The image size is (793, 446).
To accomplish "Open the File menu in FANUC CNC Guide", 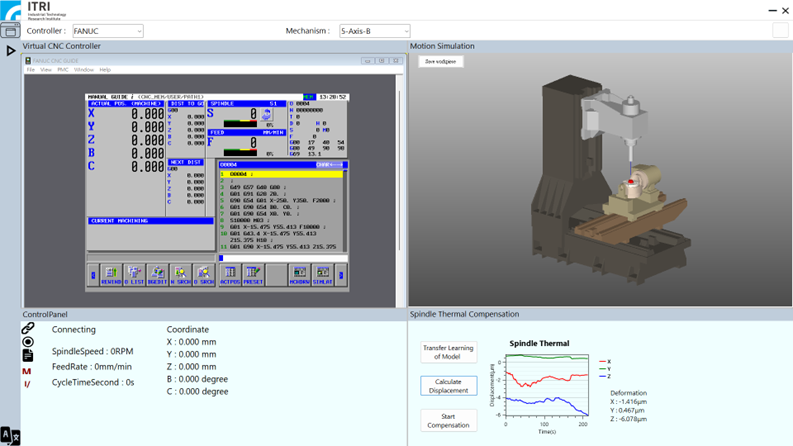I will [x=31, y=70].
